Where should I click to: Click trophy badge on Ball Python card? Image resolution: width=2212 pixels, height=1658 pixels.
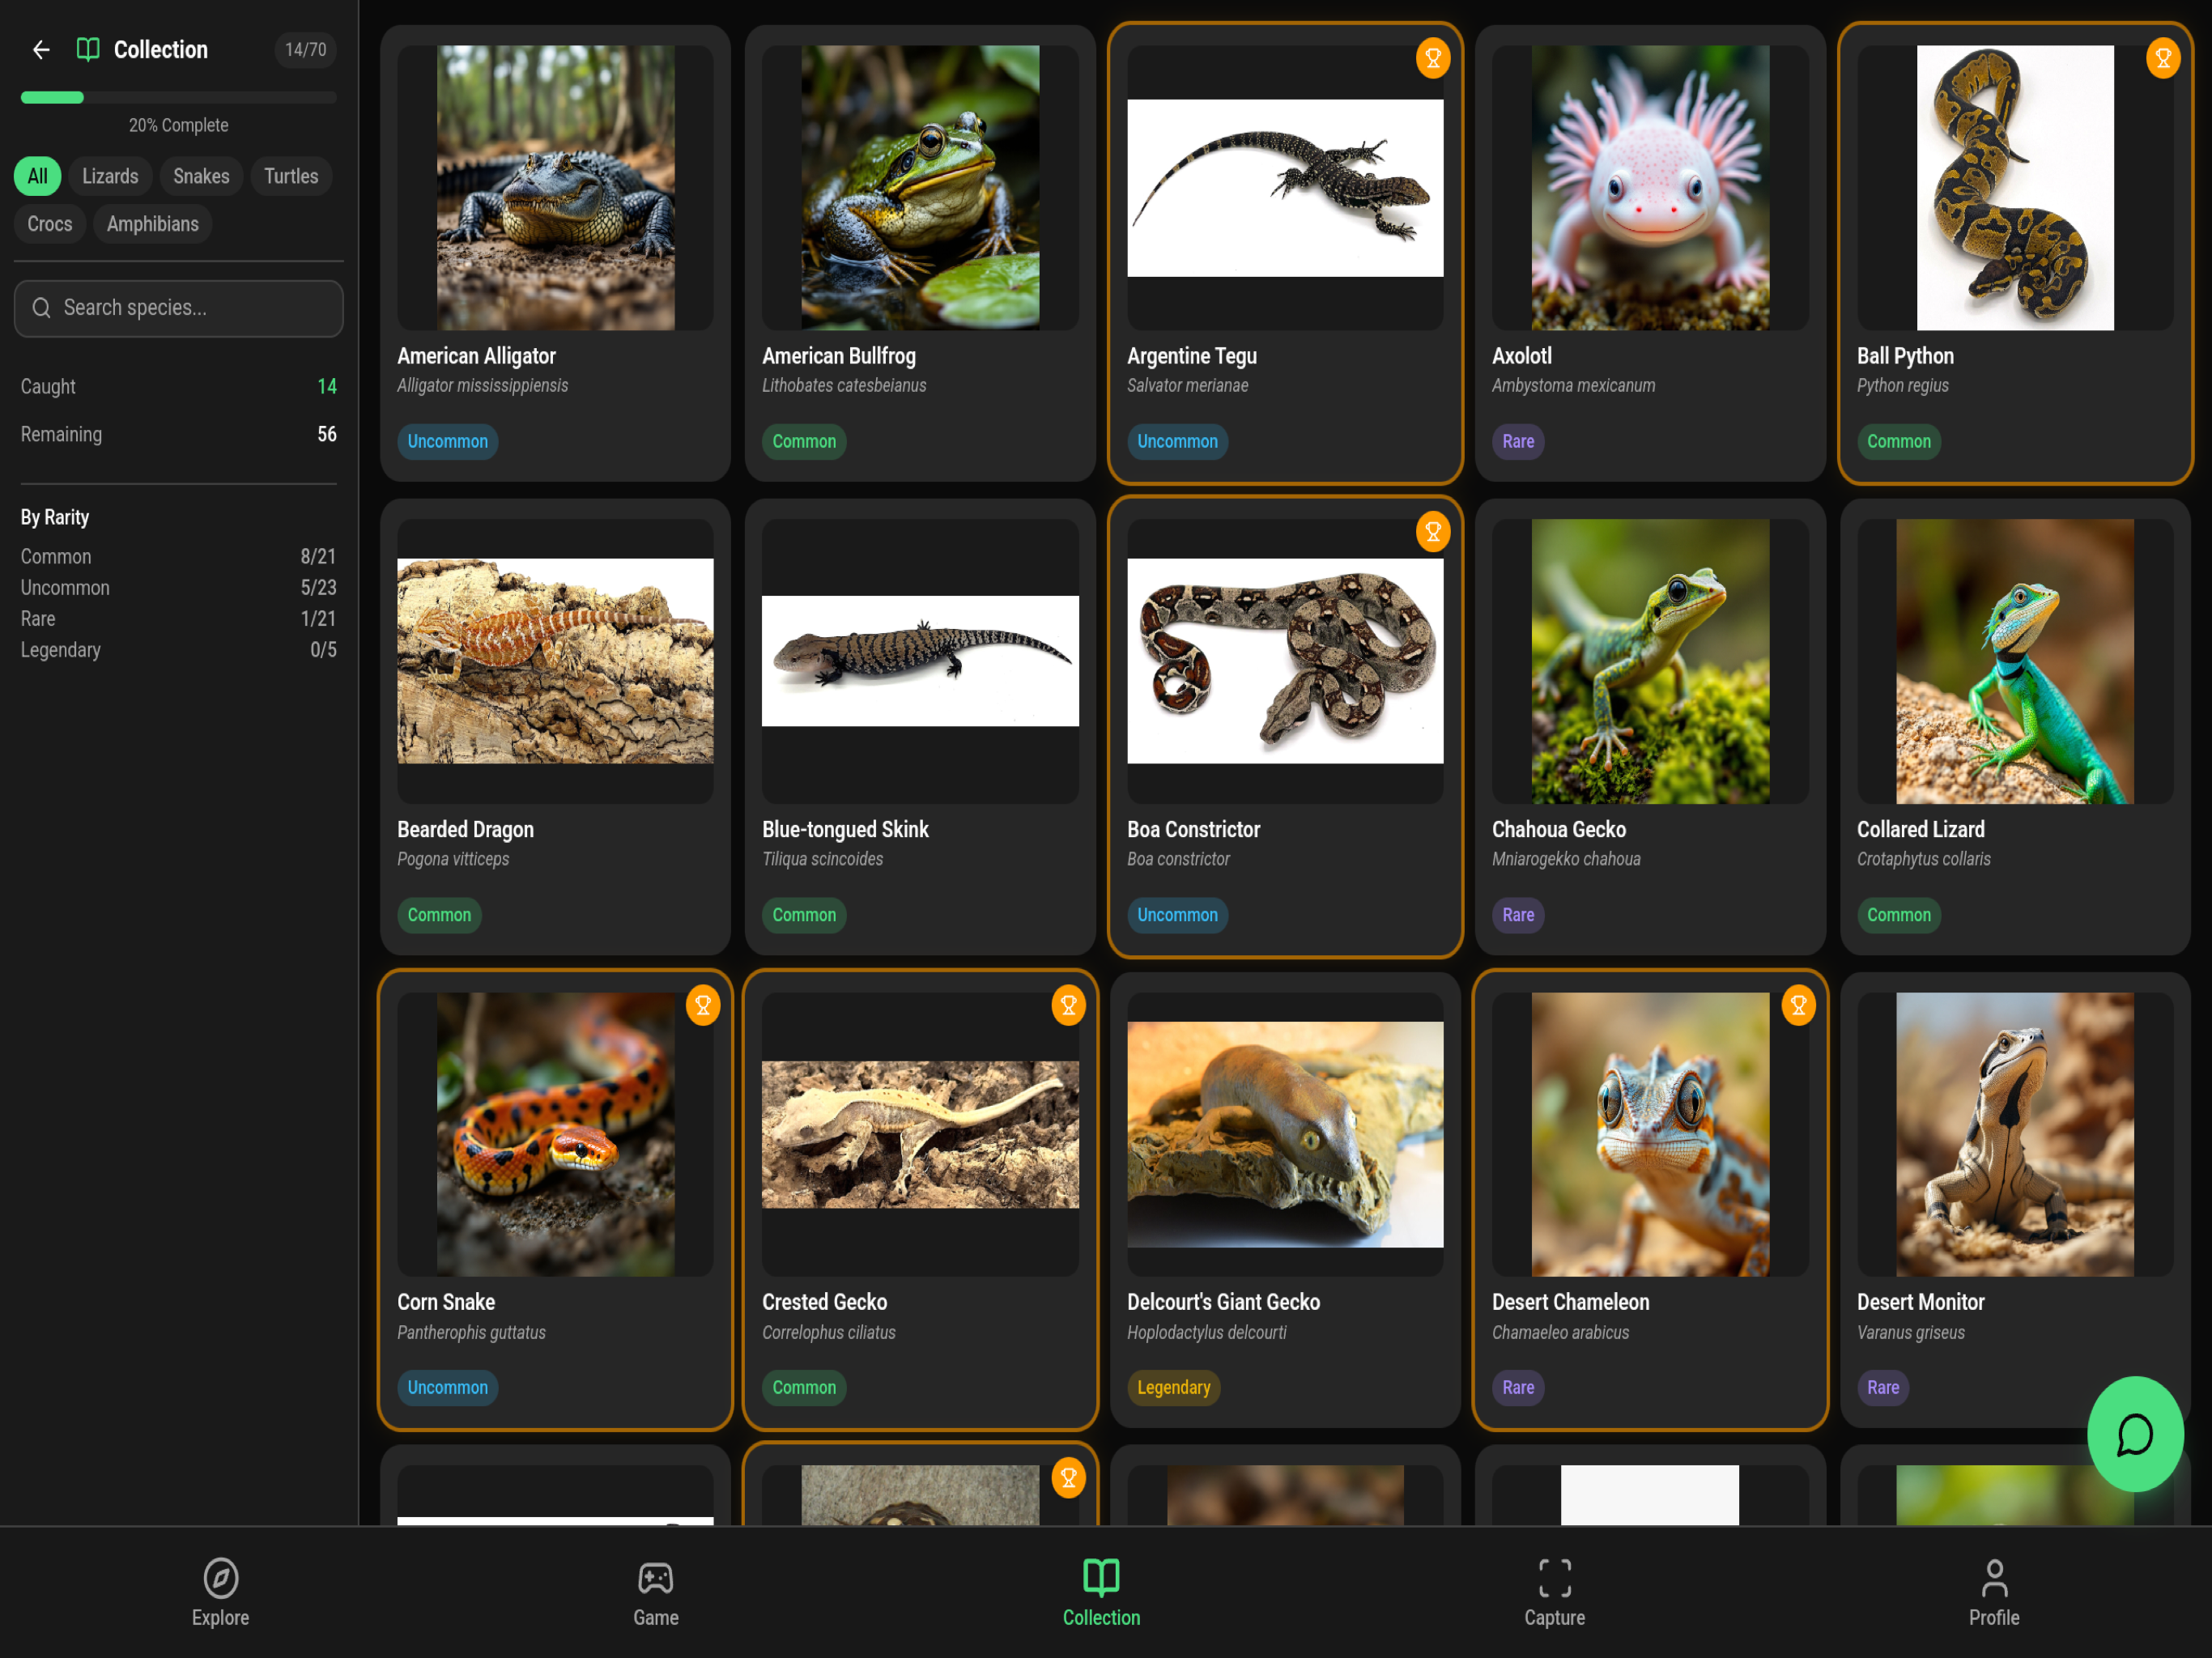(x=2162, y=59)
